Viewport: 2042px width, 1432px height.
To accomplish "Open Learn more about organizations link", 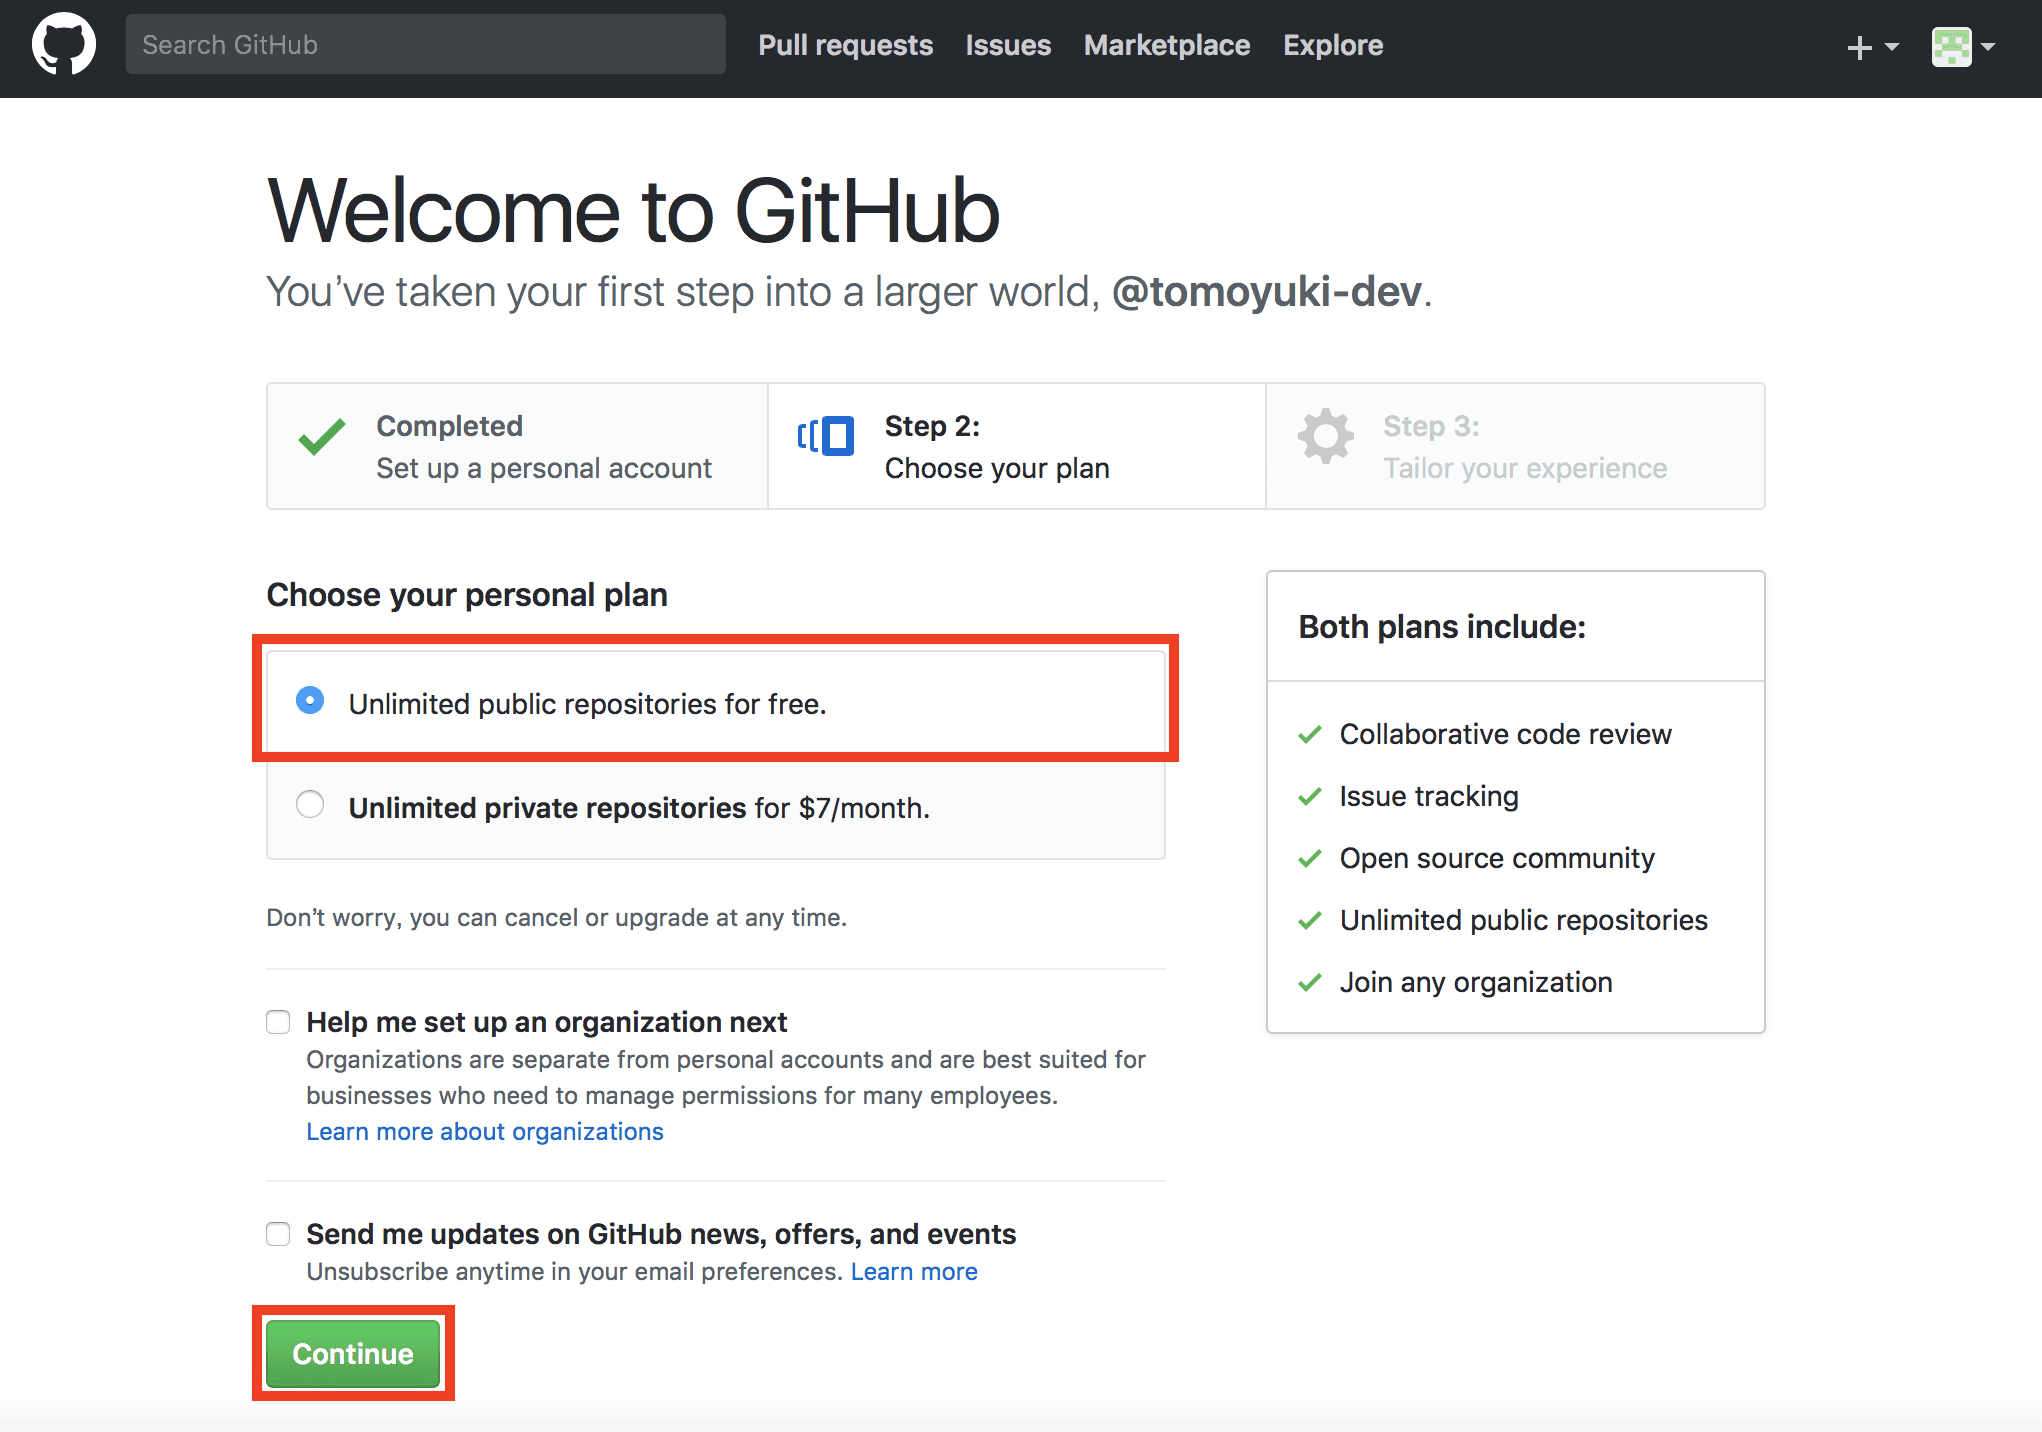I will (484, 1131).
